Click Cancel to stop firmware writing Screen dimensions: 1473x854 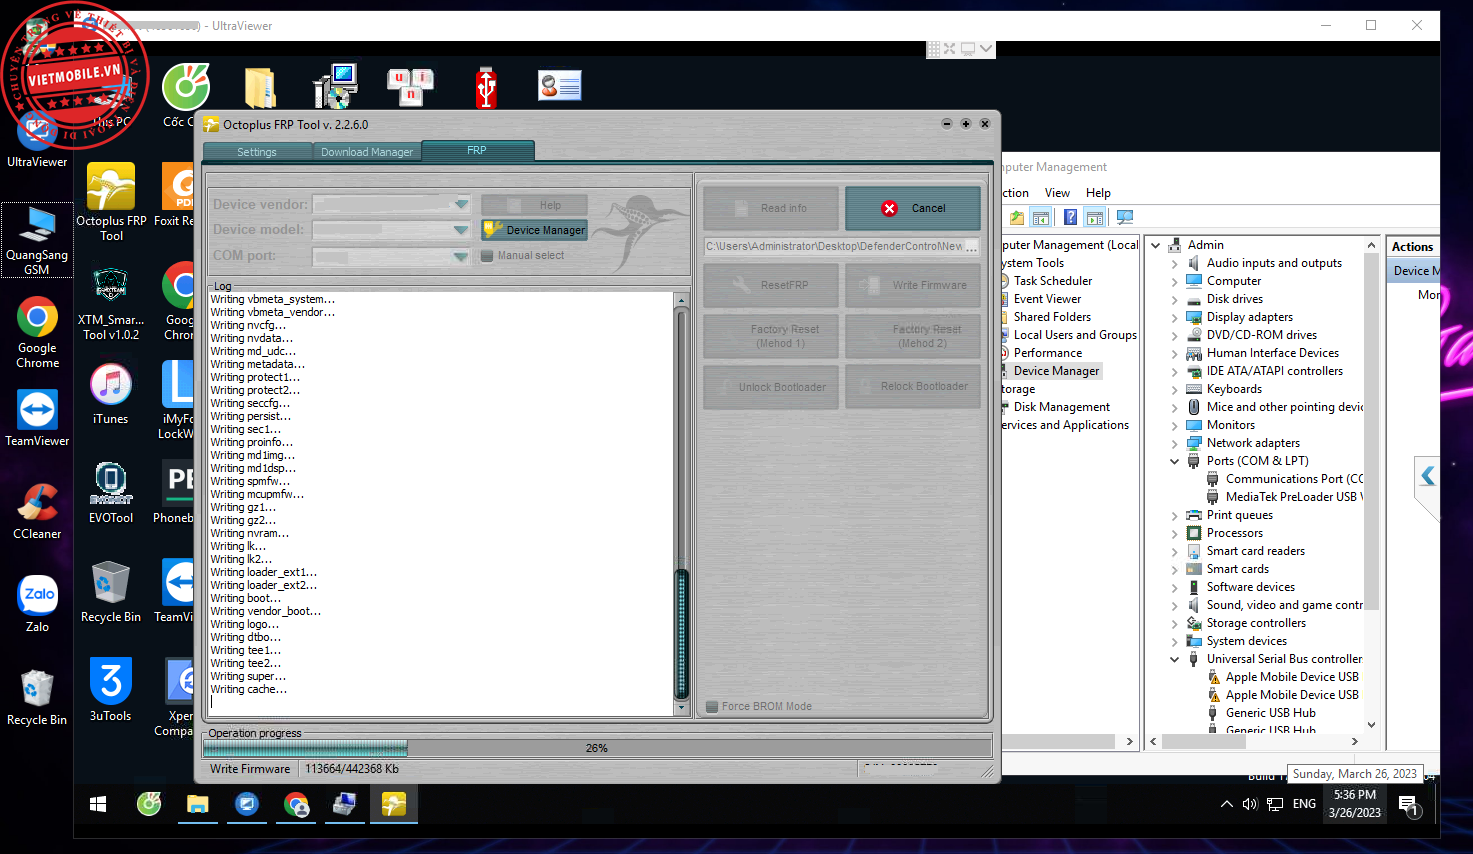913,208
